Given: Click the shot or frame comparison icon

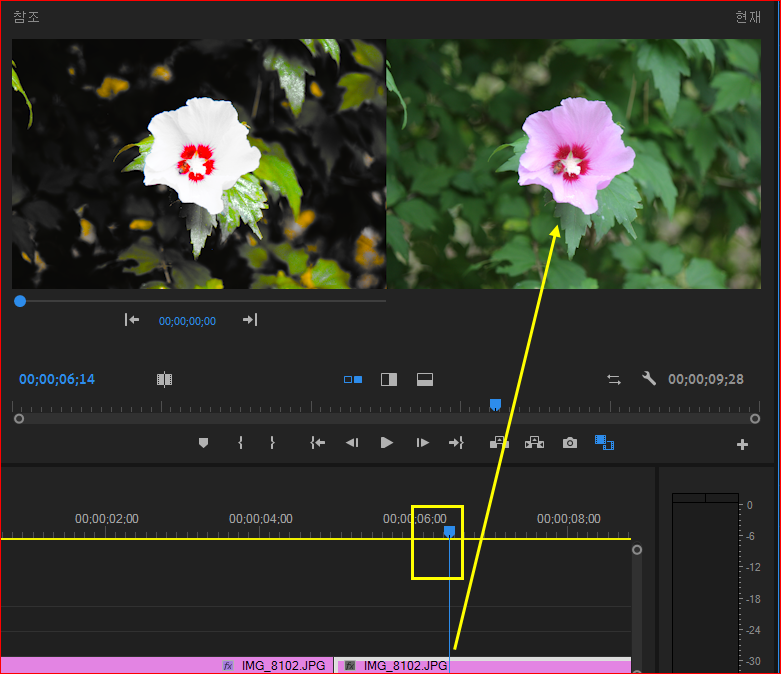Looking at the screenshot, I should pos(164,380).
